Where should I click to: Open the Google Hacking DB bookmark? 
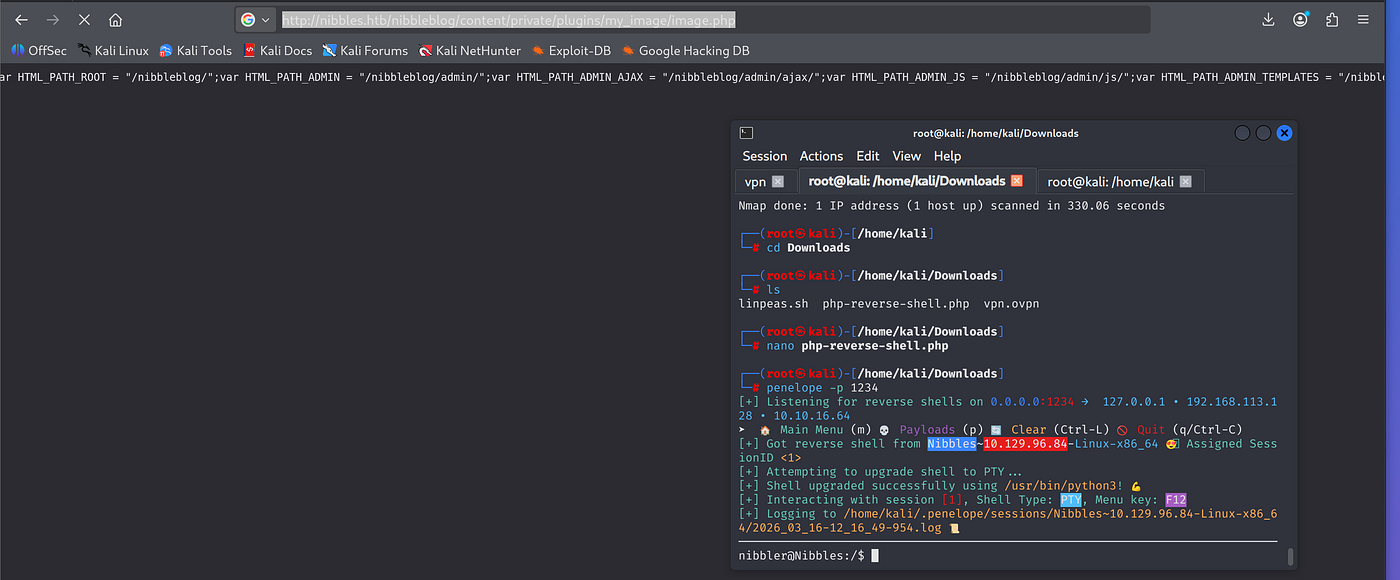coord(685,50)
